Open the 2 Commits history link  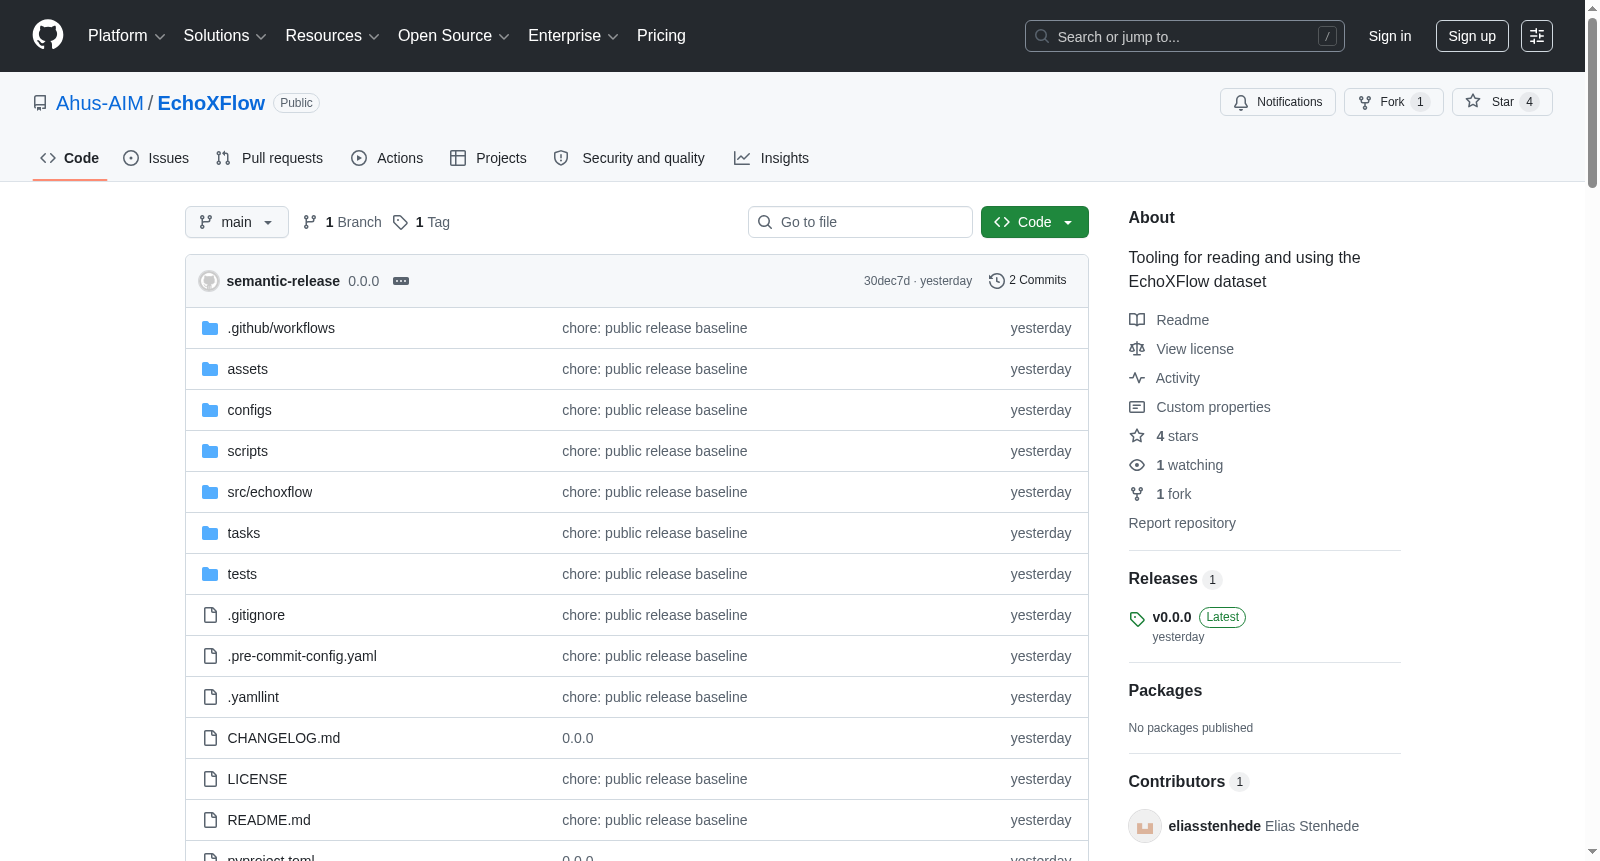coord(1027,281)
